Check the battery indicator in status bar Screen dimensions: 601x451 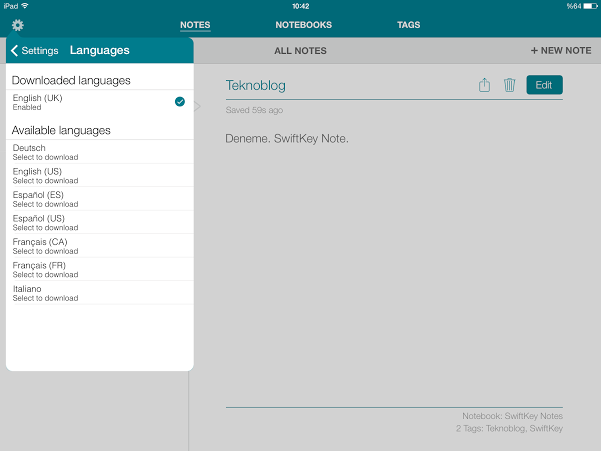click(590, 6)
